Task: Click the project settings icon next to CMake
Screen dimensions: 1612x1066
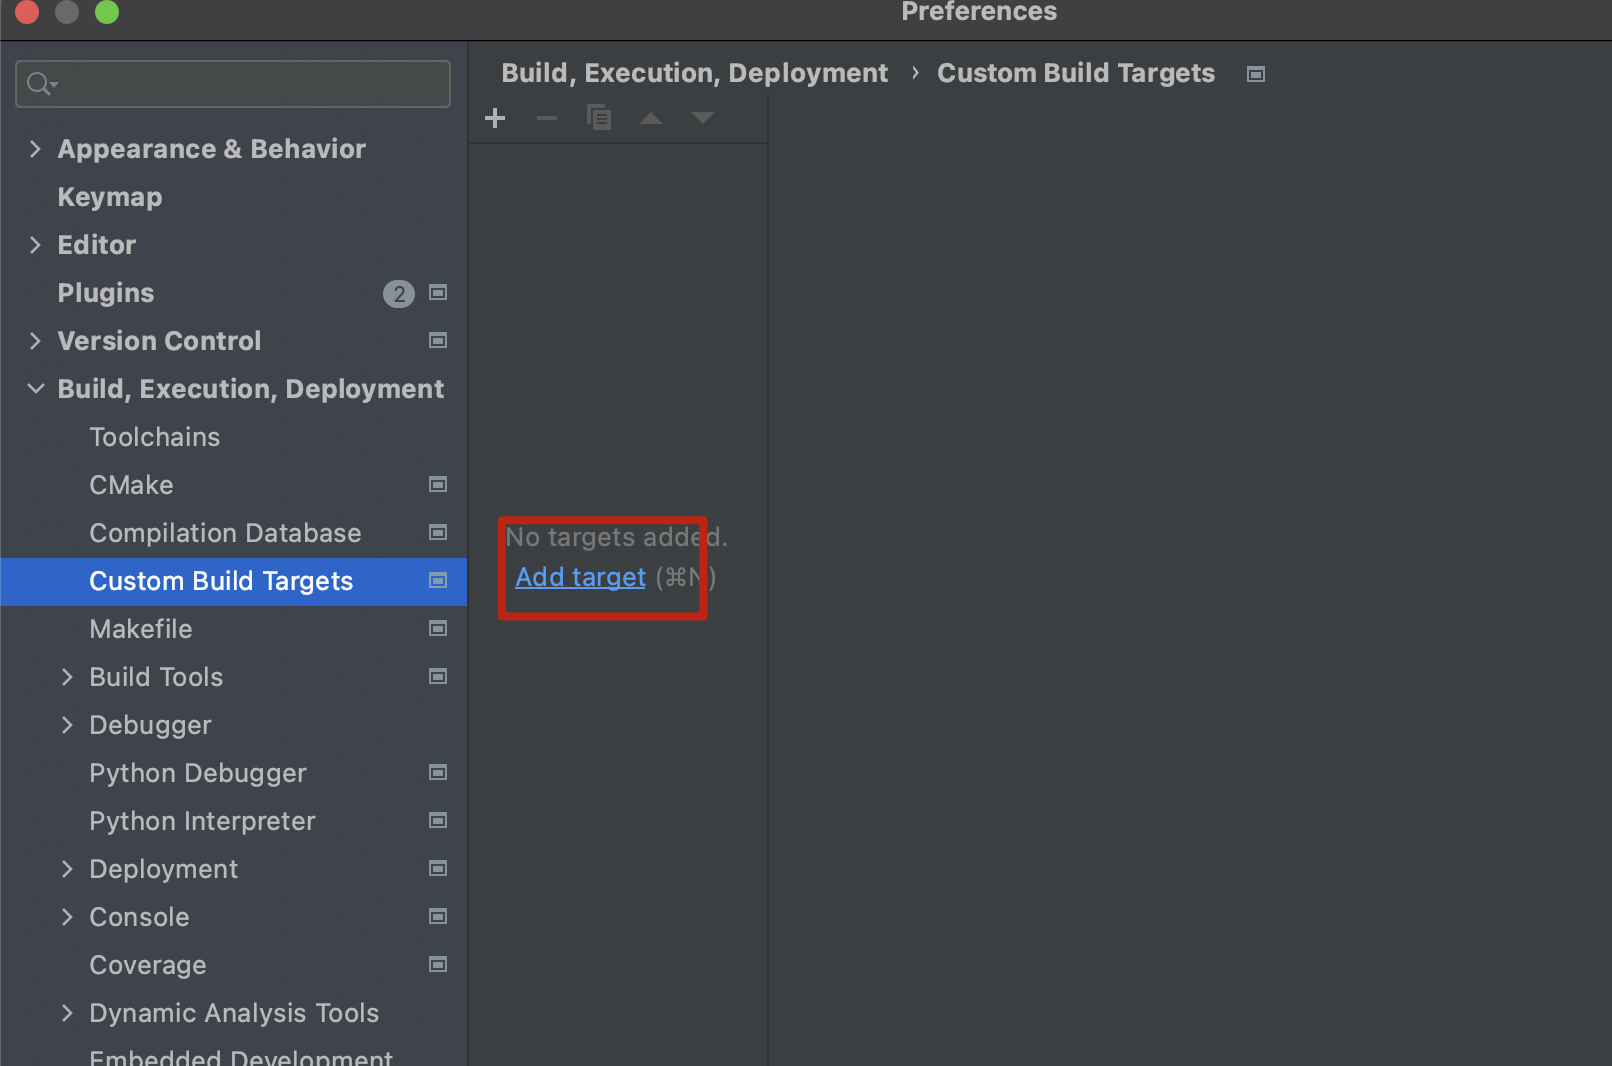Action: coord(438,485)
